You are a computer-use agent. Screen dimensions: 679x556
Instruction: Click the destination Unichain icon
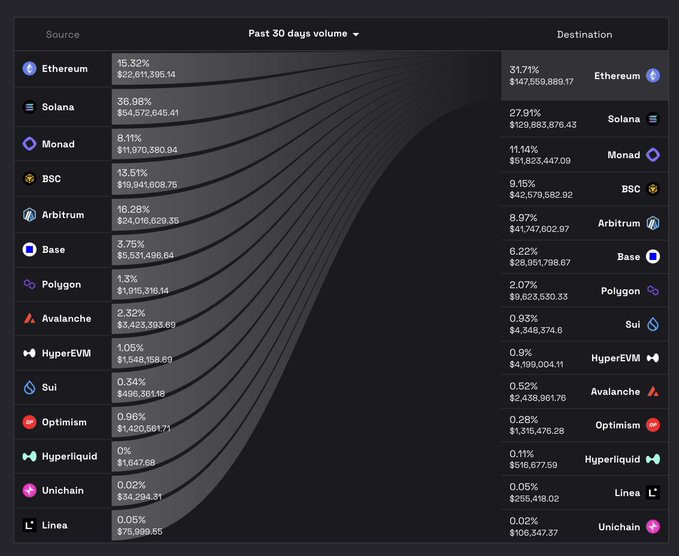[x=653, y=527]
